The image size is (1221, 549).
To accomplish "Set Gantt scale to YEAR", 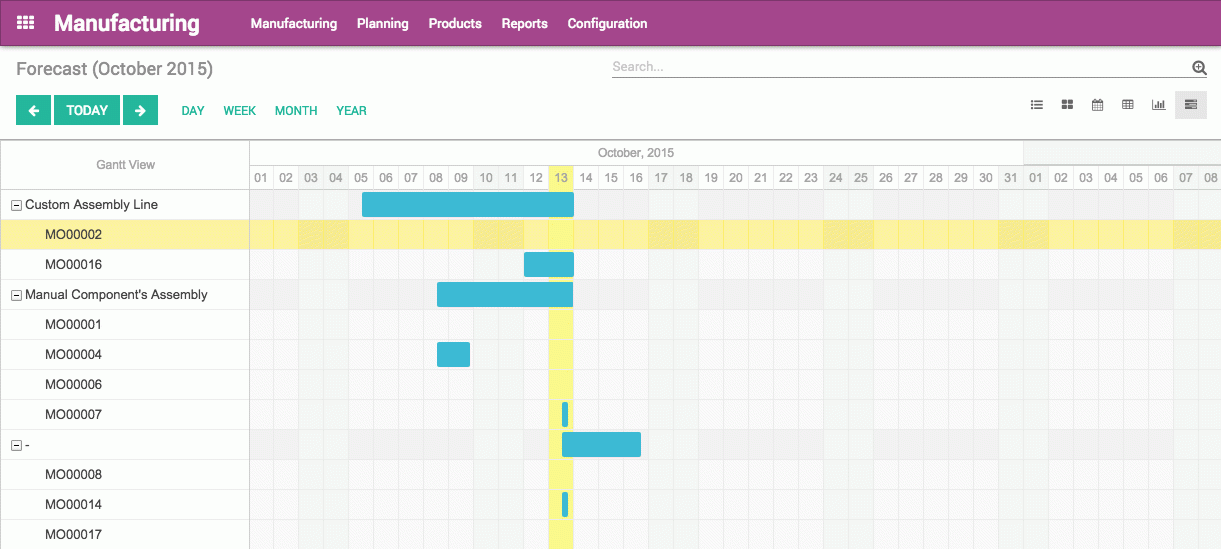I will (351, 111).
